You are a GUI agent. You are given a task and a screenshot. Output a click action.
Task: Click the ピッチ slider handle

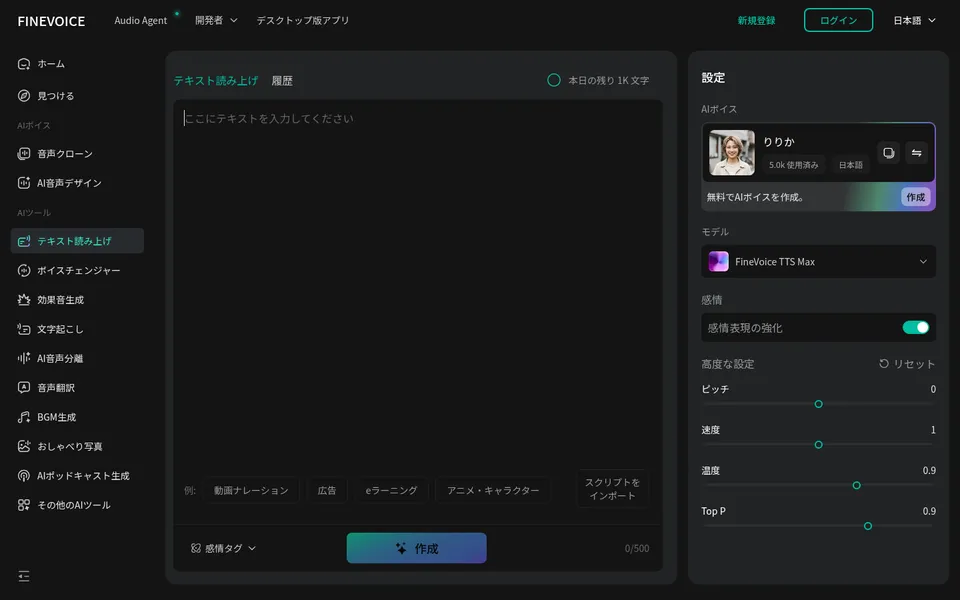819,404
